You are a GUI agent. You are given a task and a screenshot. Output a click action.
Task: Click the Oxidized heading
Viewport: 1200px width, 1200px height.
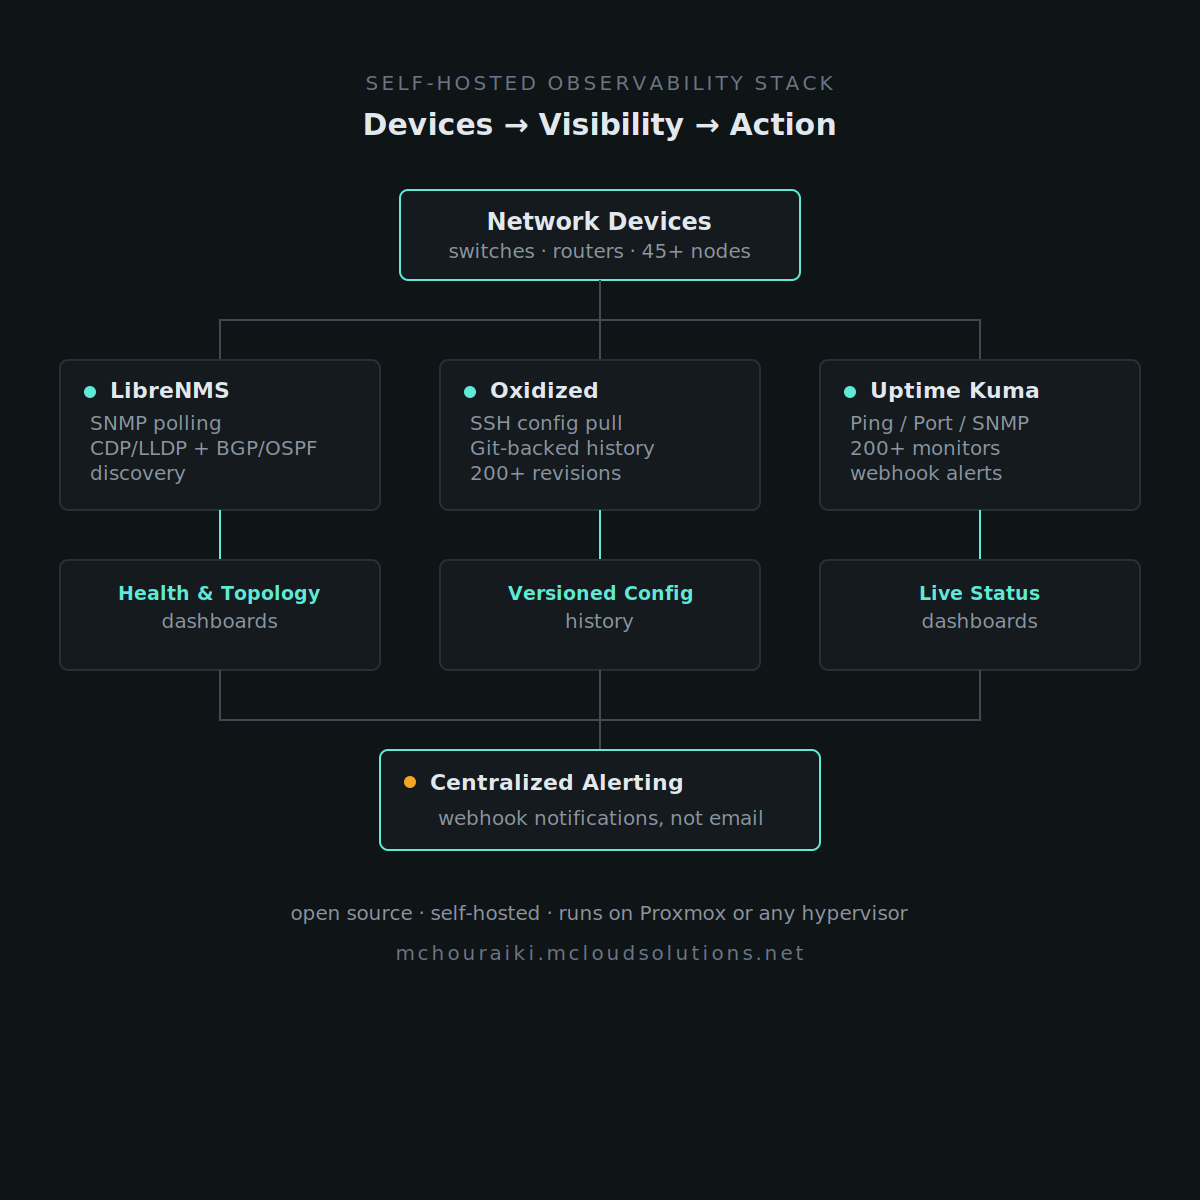point(544,391)
